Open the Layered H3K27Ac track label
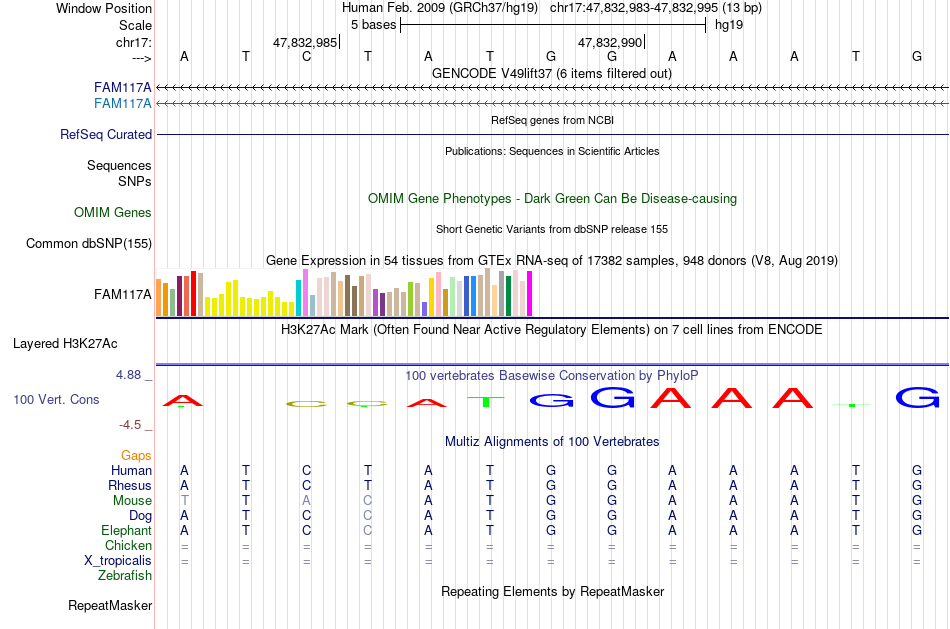 (65, 344)
